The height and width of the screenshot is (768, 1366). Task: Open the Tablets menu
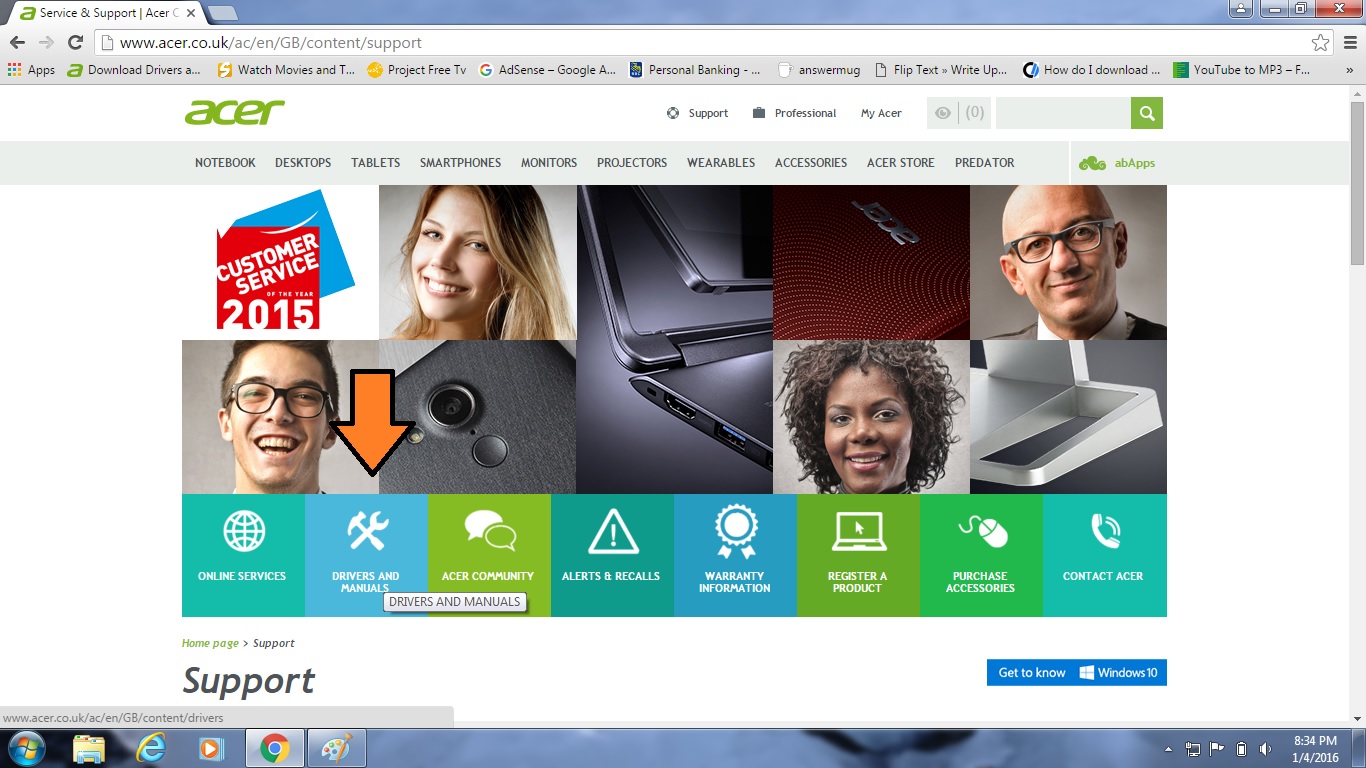click(x=375, y=163)
